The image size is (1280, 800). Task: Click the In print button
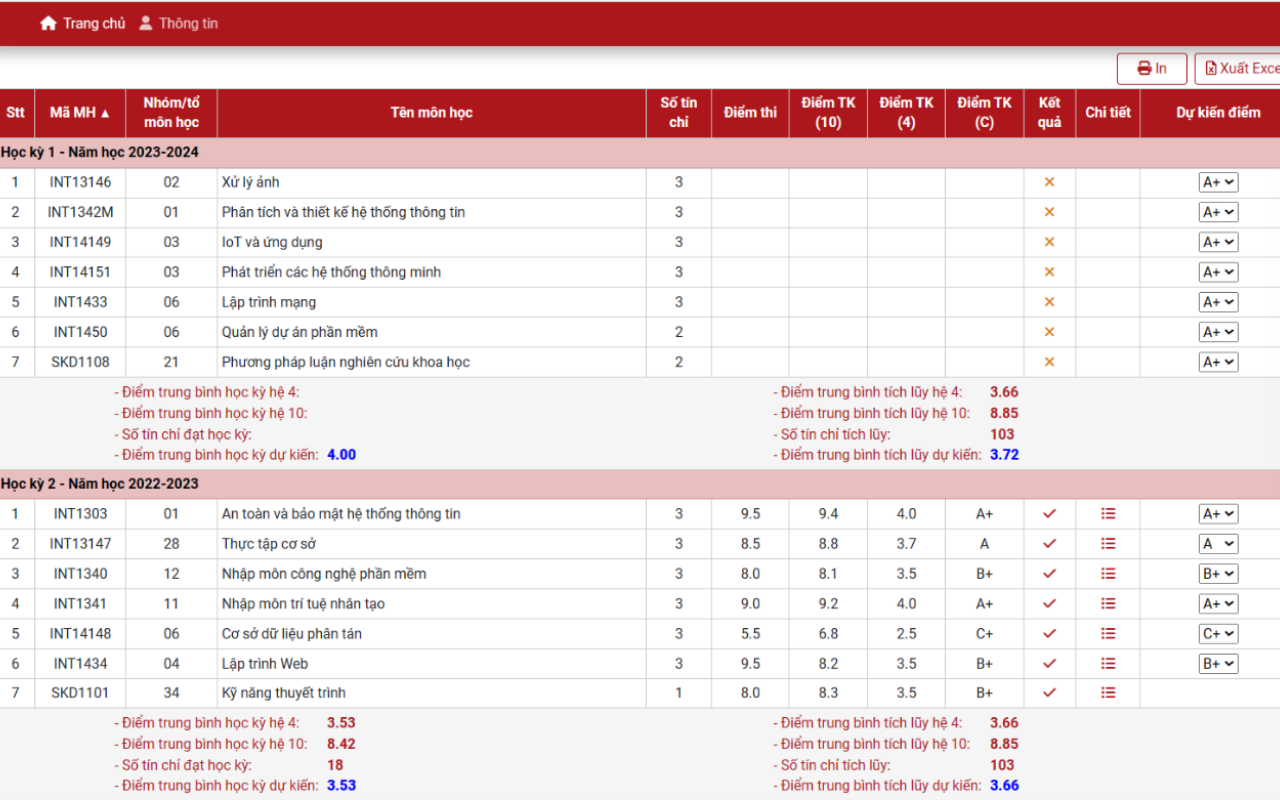[x=1152, y=69]
